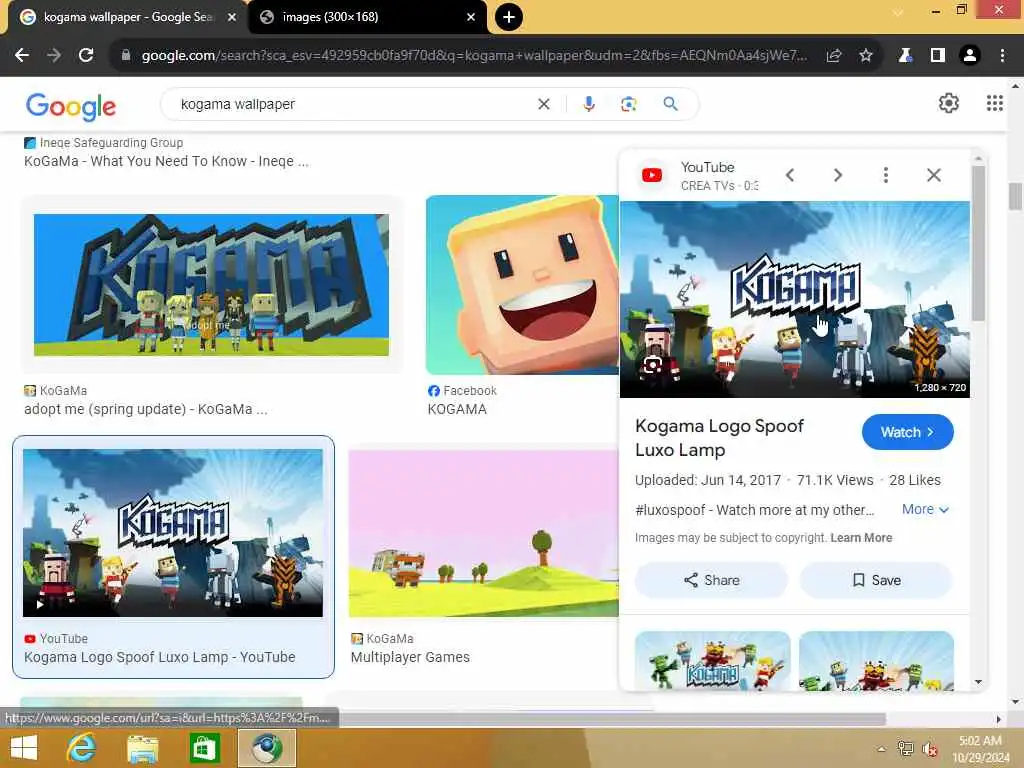1024x768 pixels.
Task: Click the Facebook source label
Action: click(x=462, y=391)
